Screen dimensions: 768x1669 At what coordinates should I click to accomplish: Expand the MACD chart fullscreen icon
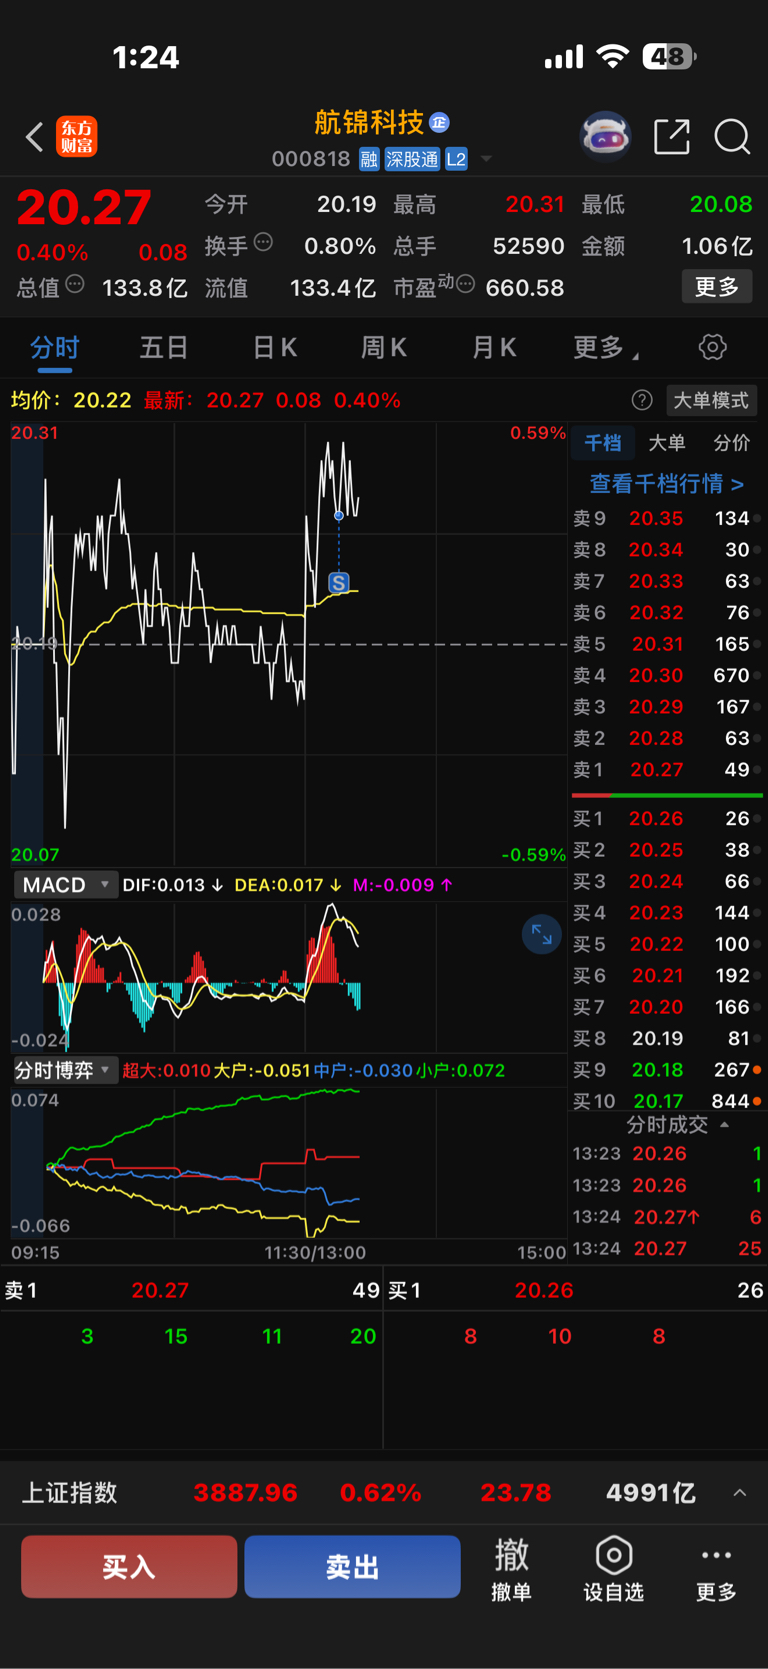point(541,935)
